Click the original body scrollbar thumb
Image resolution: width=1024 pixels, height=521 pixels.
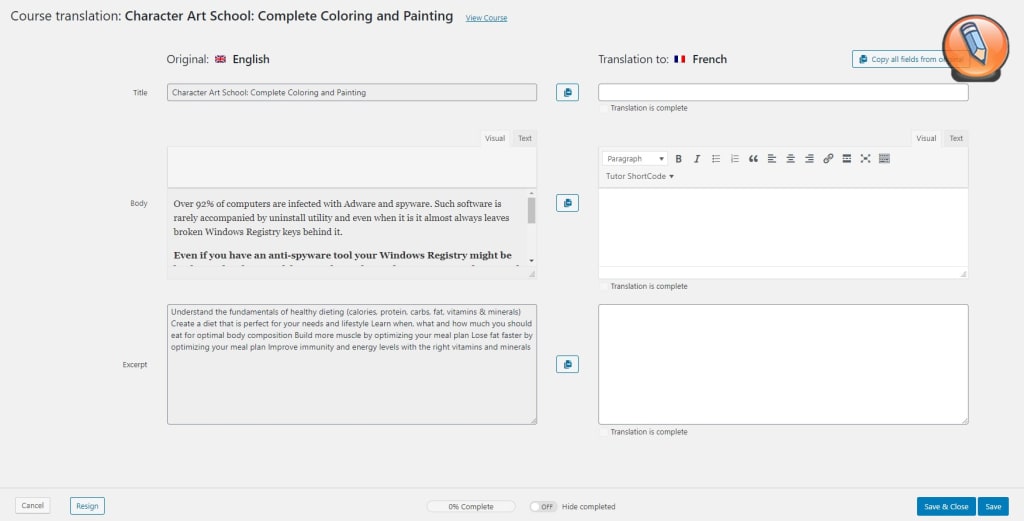532,210
